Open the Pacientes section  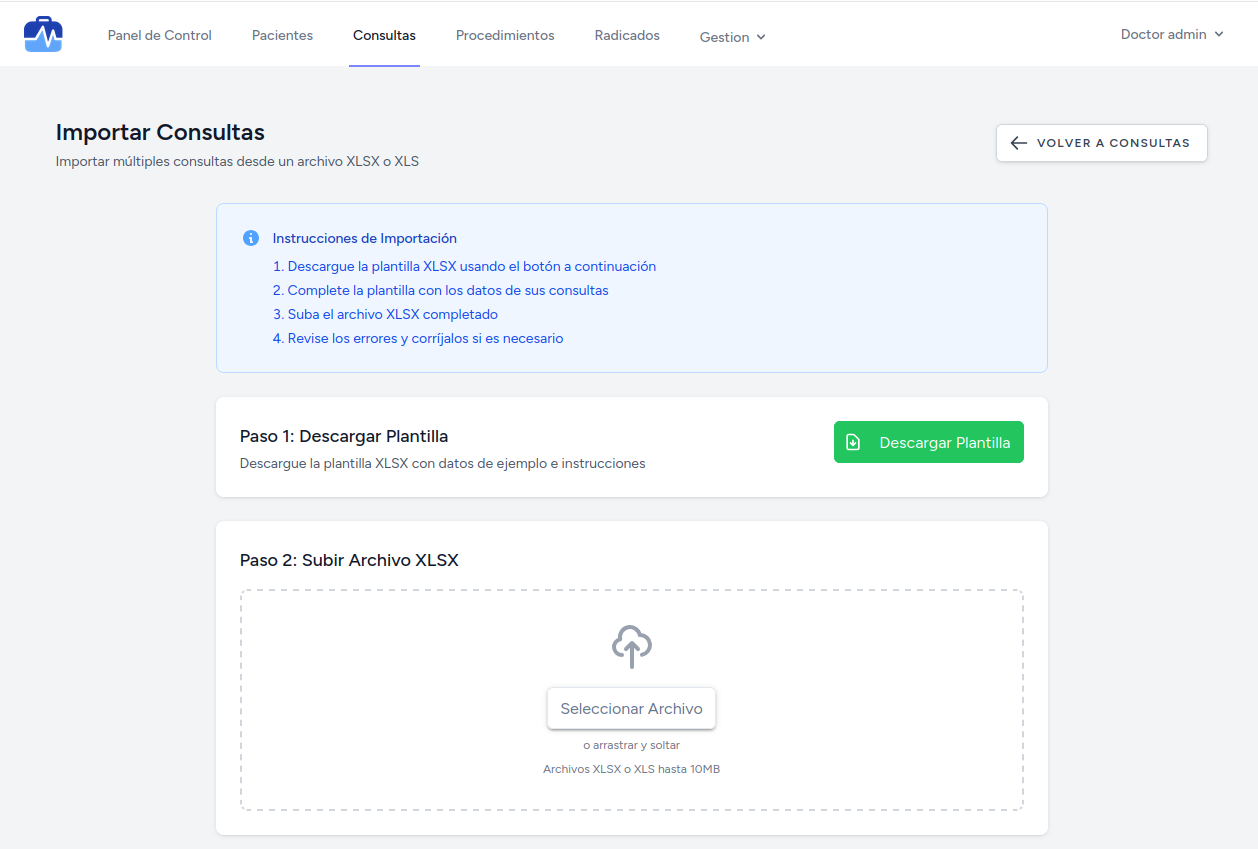click(282, 35)
